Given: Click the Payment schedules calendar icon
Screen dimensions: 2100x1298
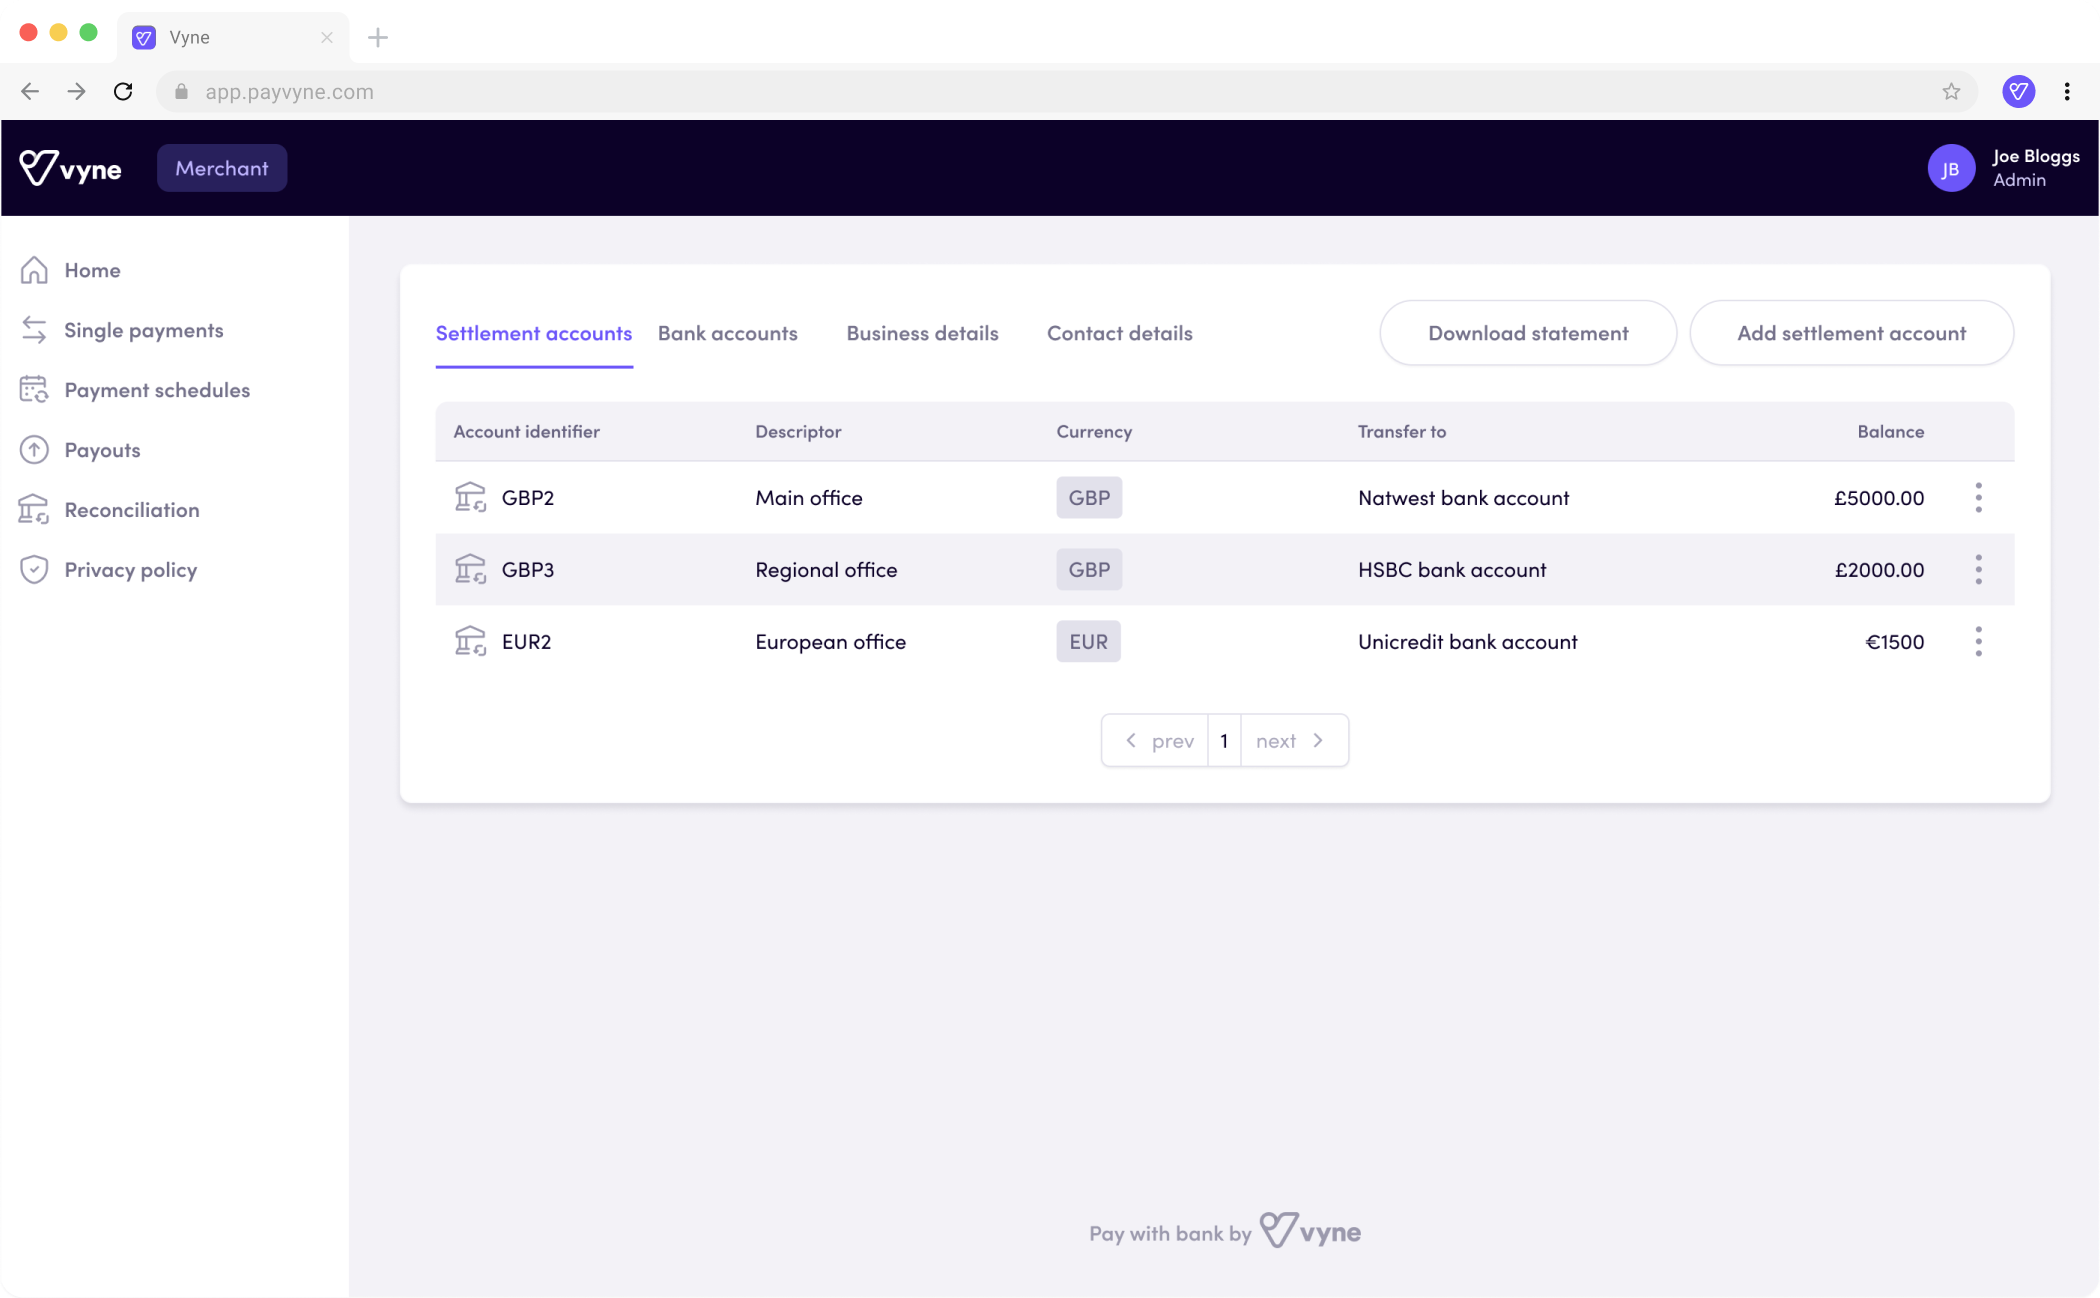Looking at the screenshot, I should pos(34,390).
